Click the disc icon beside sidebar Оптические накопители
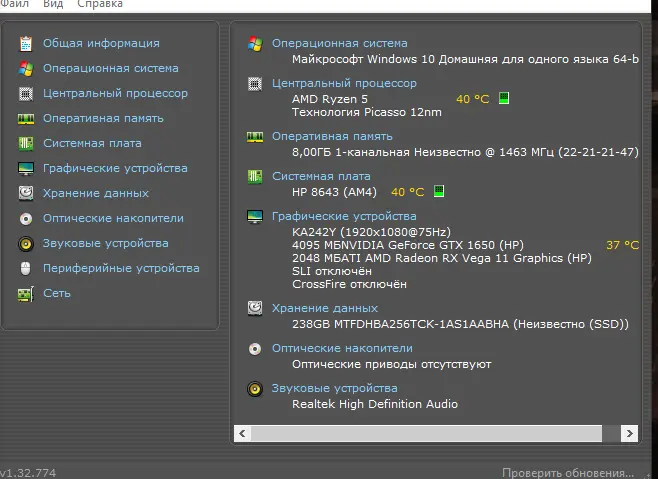This screenshot has height=479, width=658. point(26,219)
